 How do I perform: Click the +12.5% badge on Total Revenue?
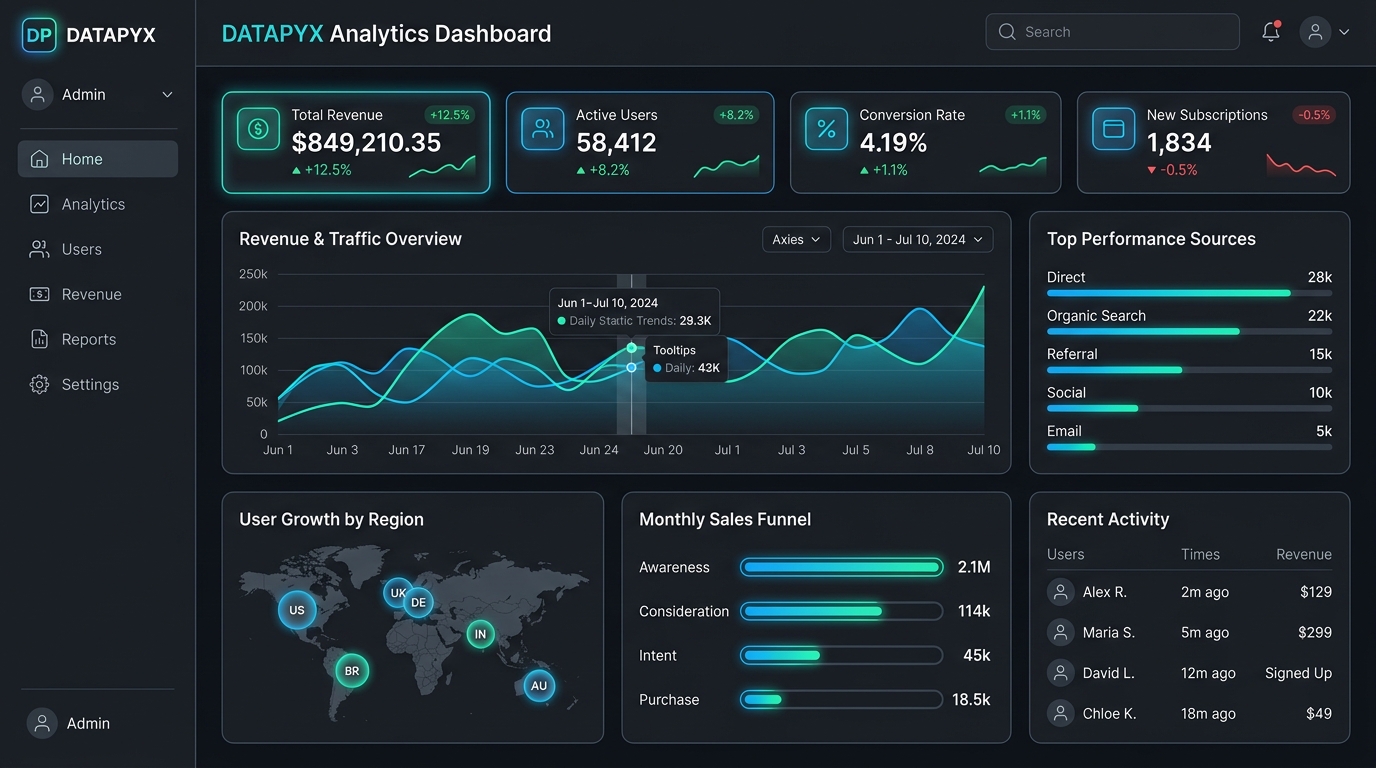[449, 115]
